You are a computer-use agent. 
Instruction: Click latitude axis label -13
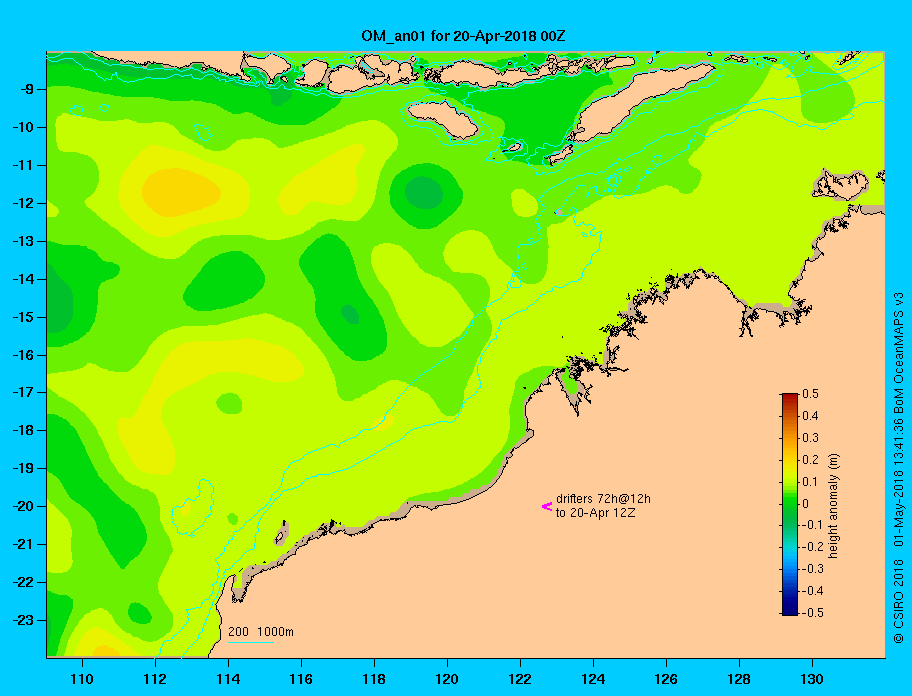[x=22, y=241]
